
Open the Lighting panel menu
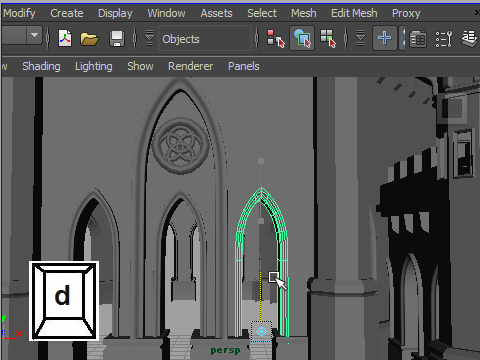click(94, 66)
